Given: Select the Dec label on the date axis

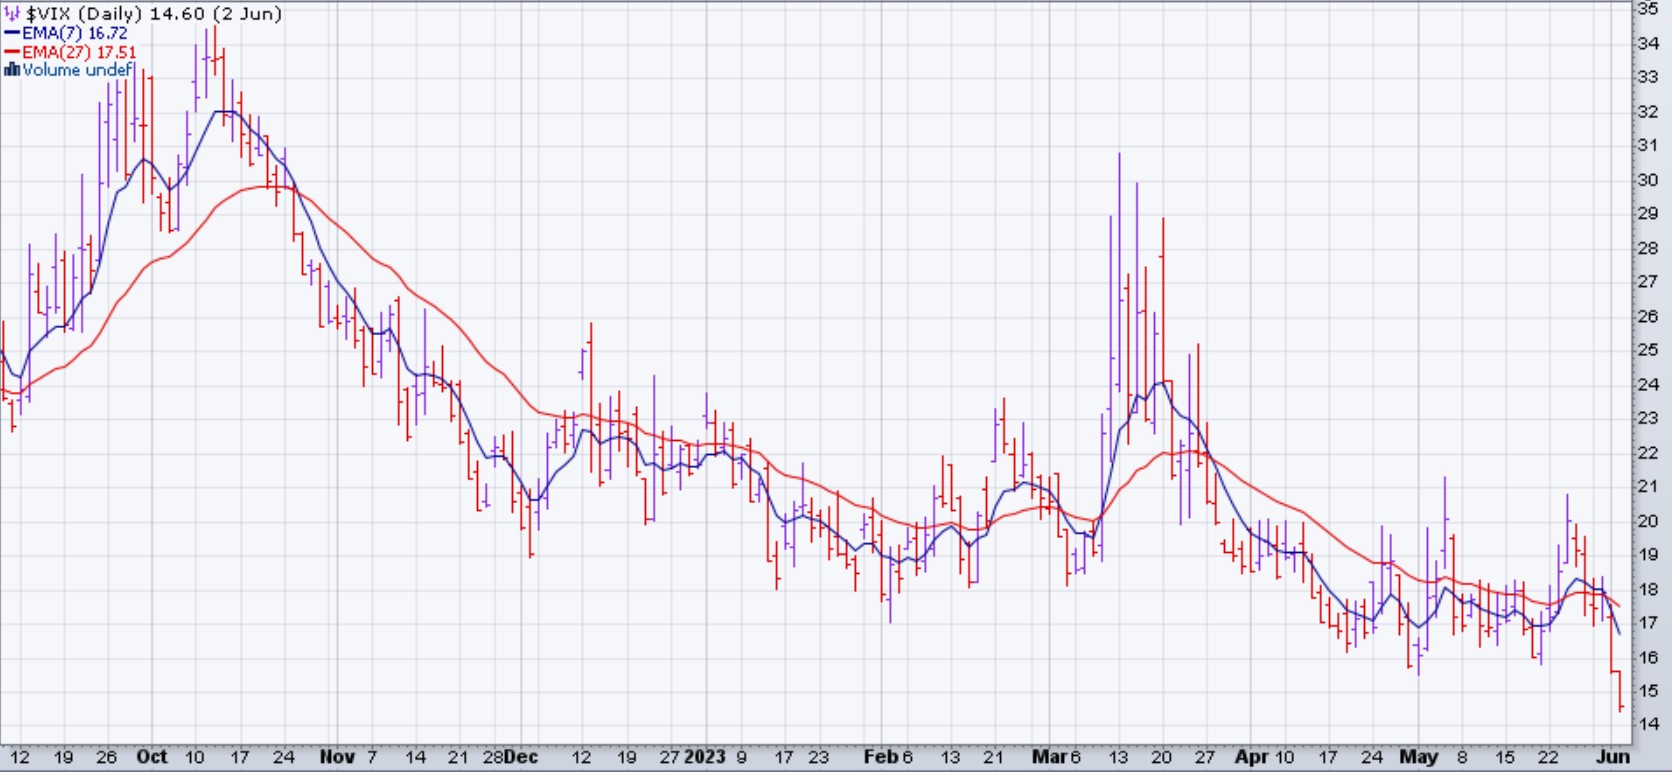Looking at the screenshot, I should (520, 757).
